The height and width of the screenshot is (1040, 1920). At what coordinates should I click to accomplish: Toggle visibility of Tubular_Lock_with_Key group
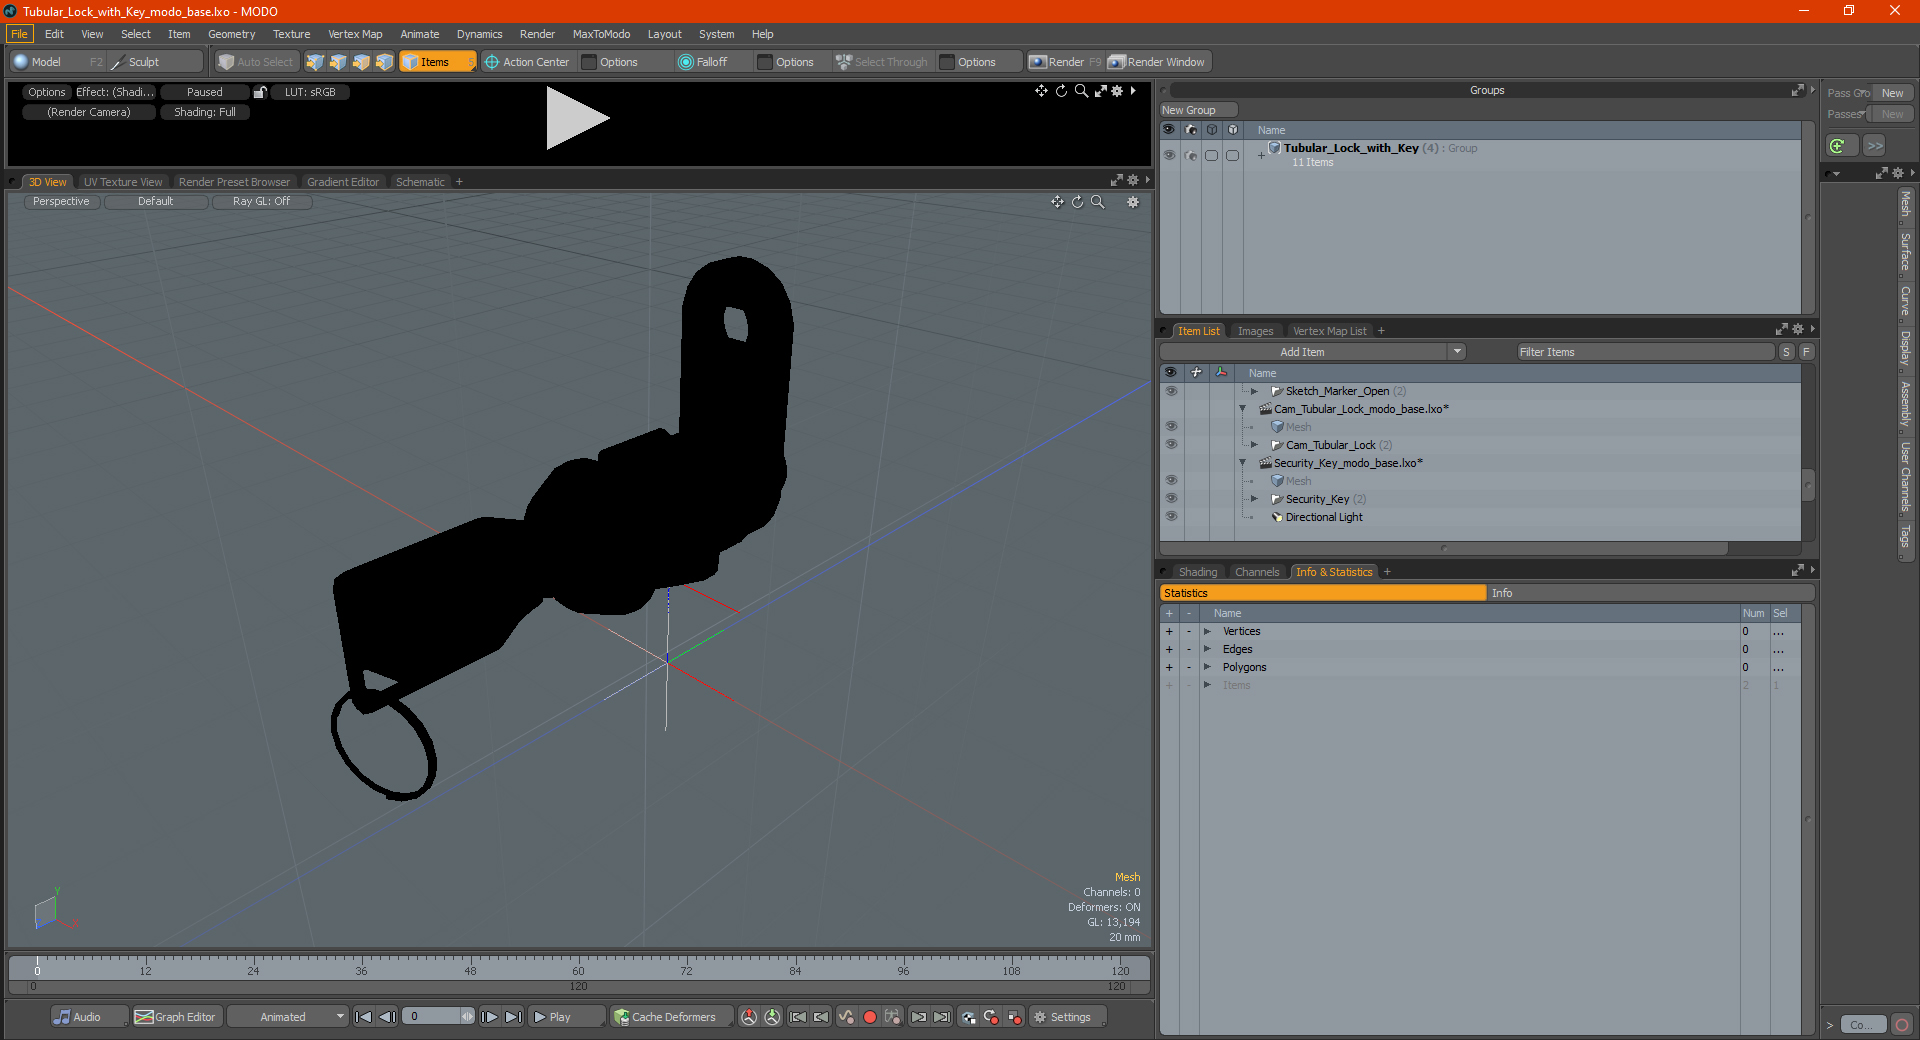(1169, 155)
